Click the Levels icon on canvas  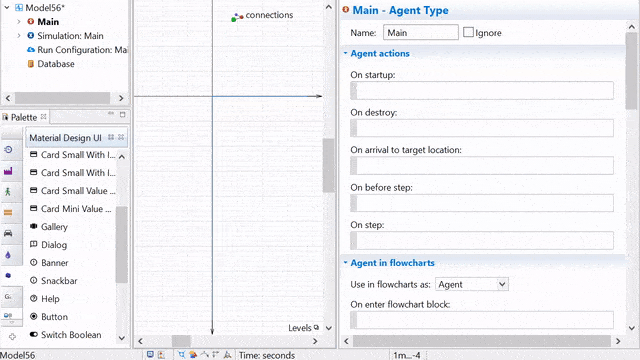tap(316, 327)
